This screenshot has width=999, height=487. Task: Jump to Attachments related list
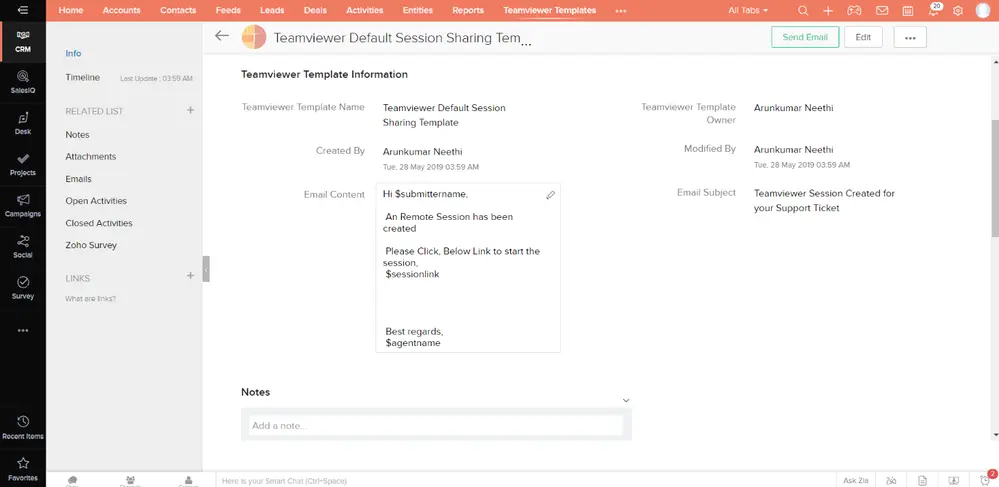(90, 156)
